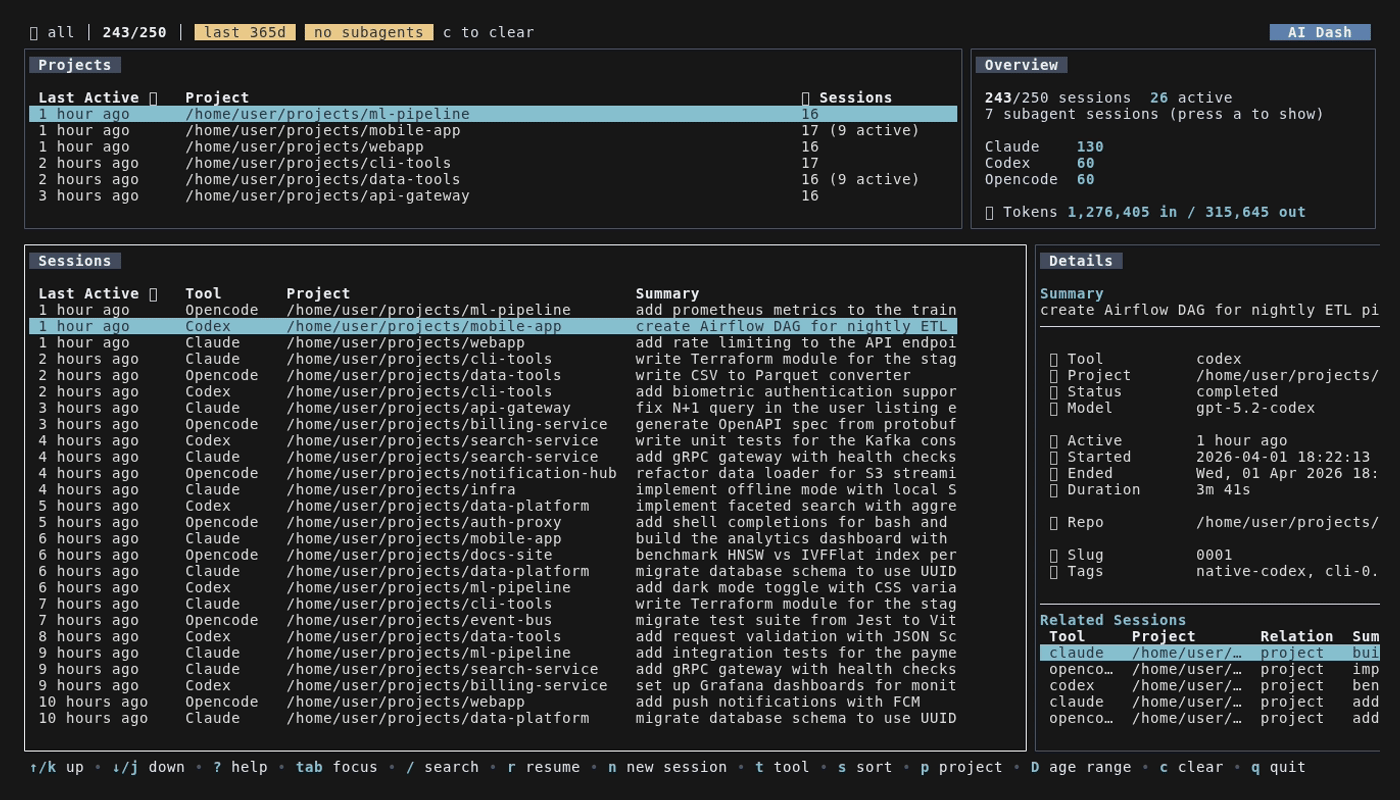
Task: Select session "implement offline mode with local S"
Action: click(x=493, y=490)
